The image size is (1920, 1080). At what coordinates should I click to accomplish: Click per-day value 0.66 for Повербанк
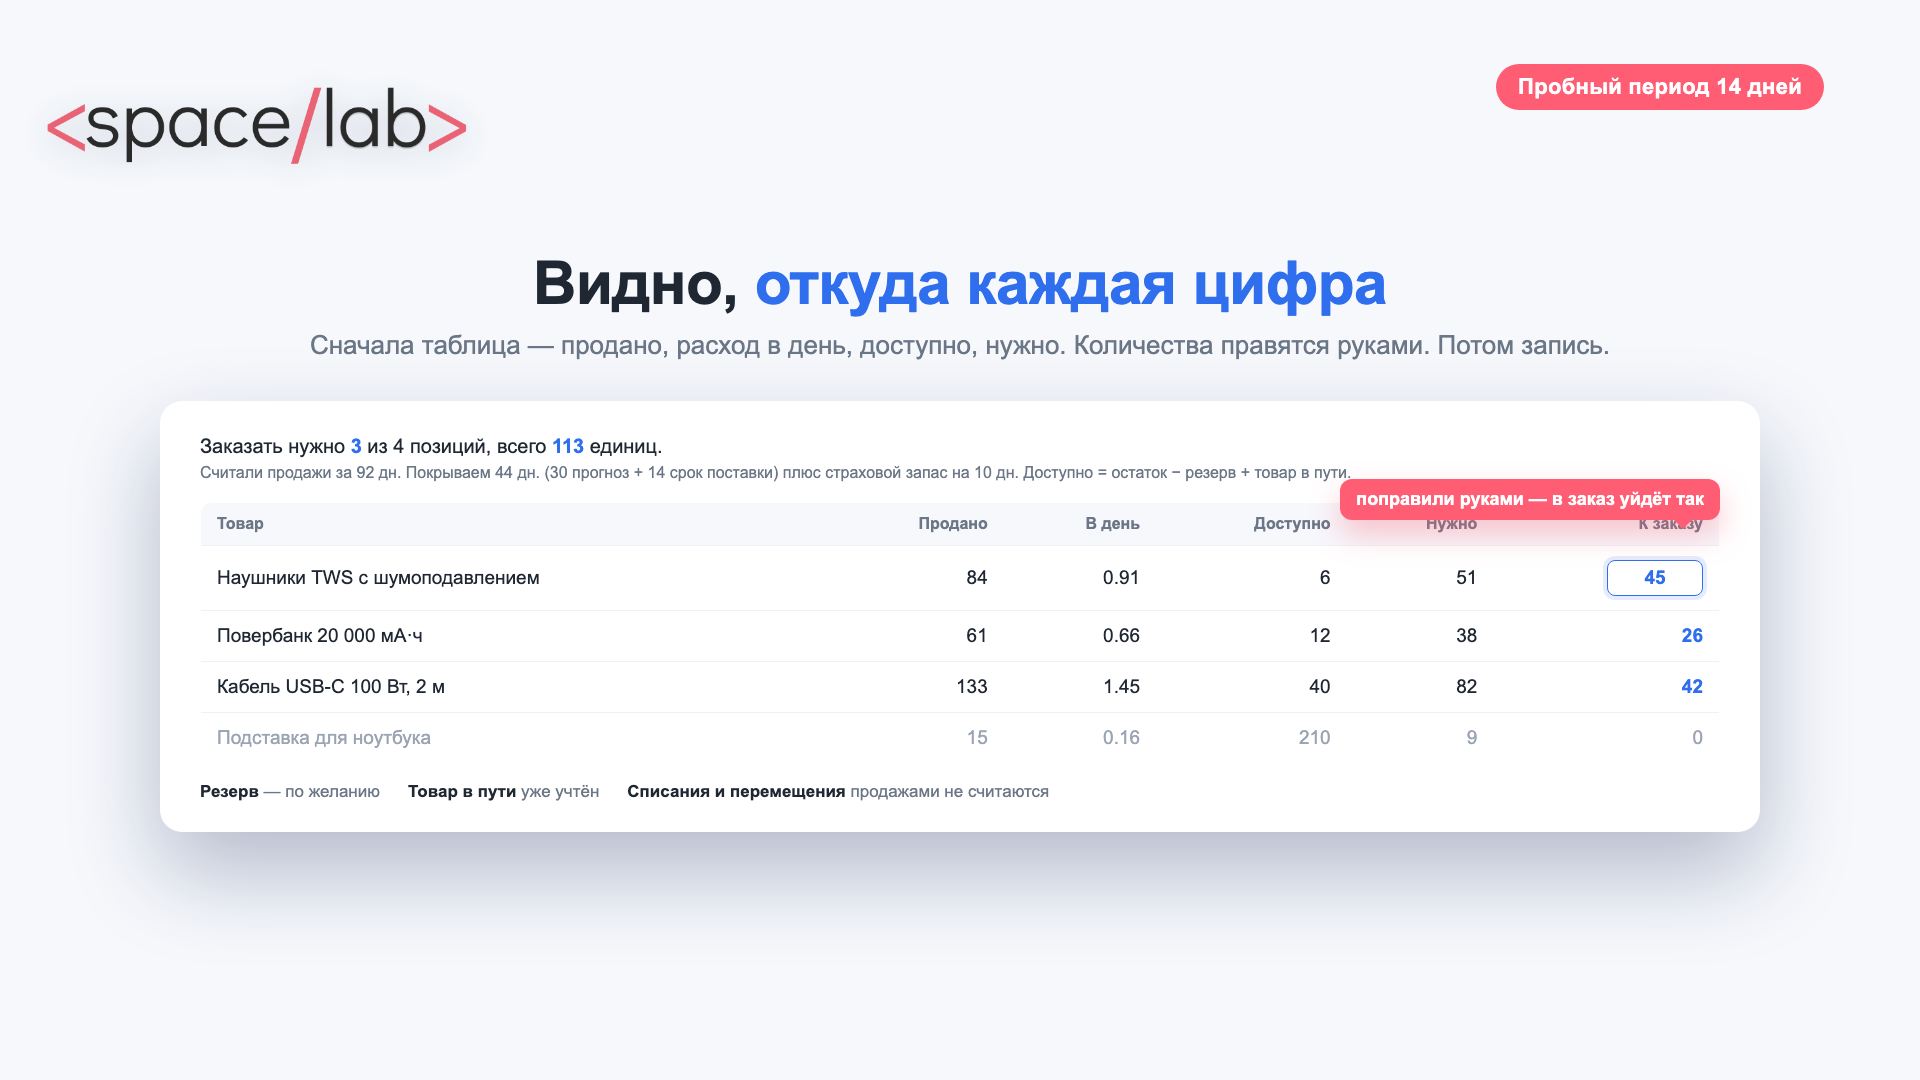click(1121, 636)
